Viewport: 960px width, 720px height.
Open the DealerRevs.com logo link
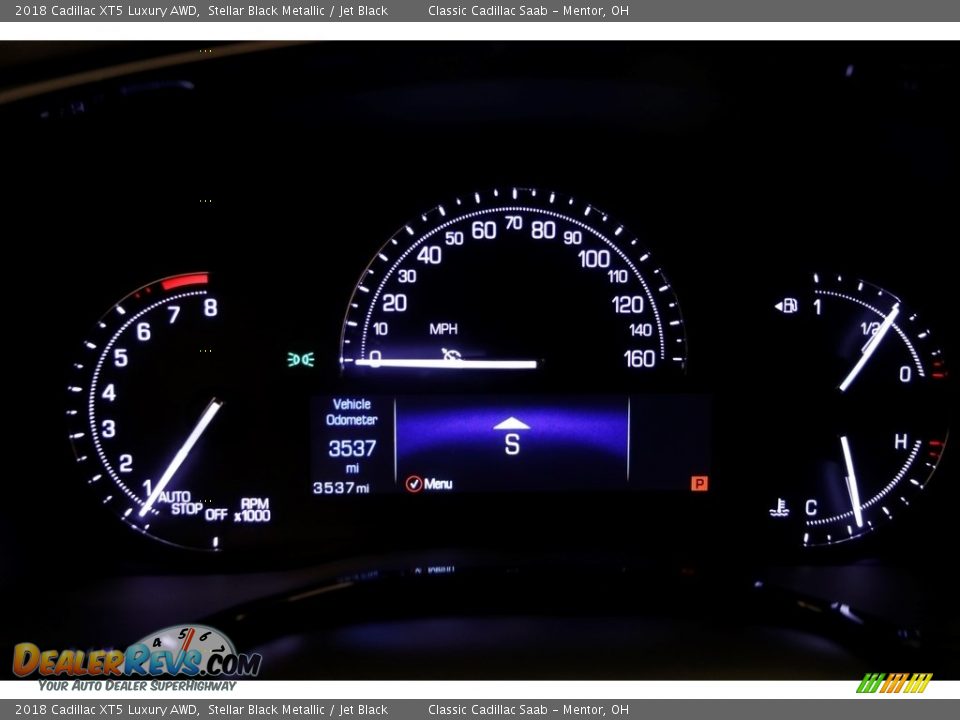136,658
